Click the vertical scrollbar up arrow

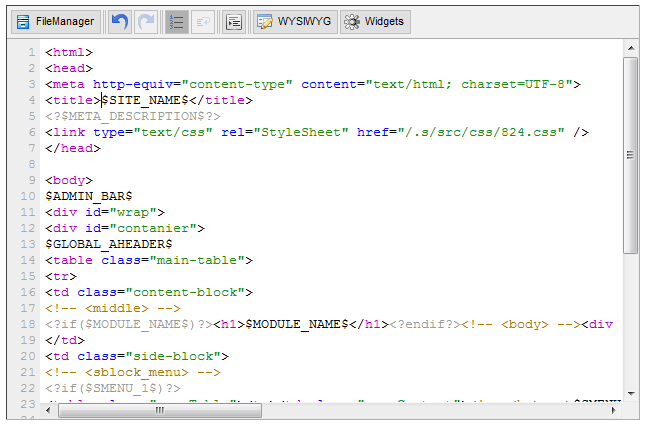tap(630, 48)
